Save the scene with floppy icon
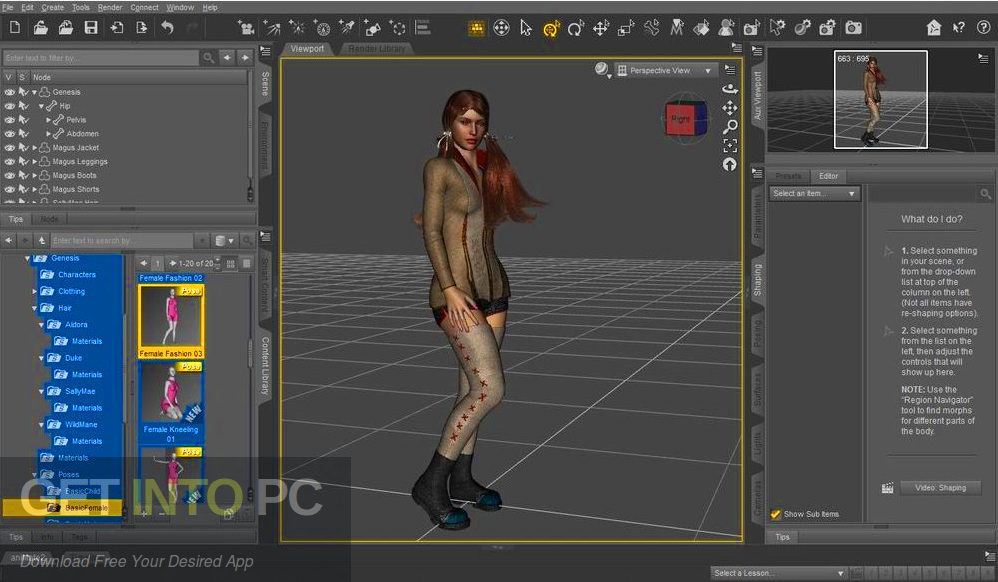The height and width of the screenshot is (582, 998). point(91,27)
